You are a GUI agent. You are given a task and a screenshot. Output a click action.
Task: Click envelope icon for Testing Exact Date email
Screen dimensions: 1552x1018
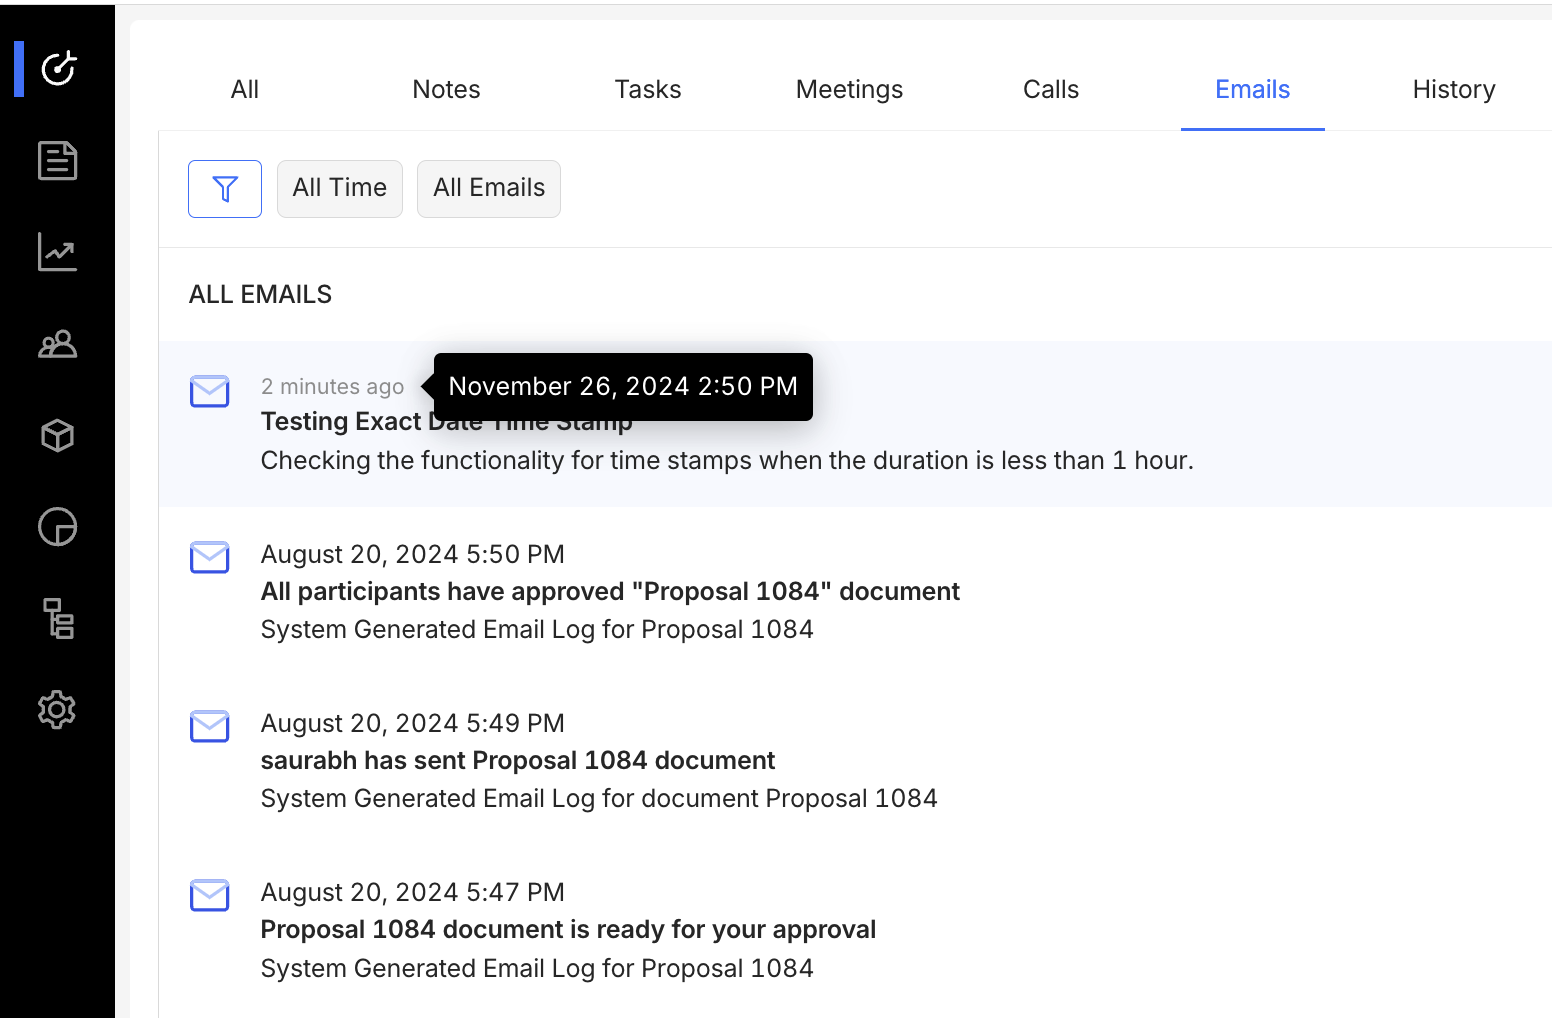[x=210, y=391]
